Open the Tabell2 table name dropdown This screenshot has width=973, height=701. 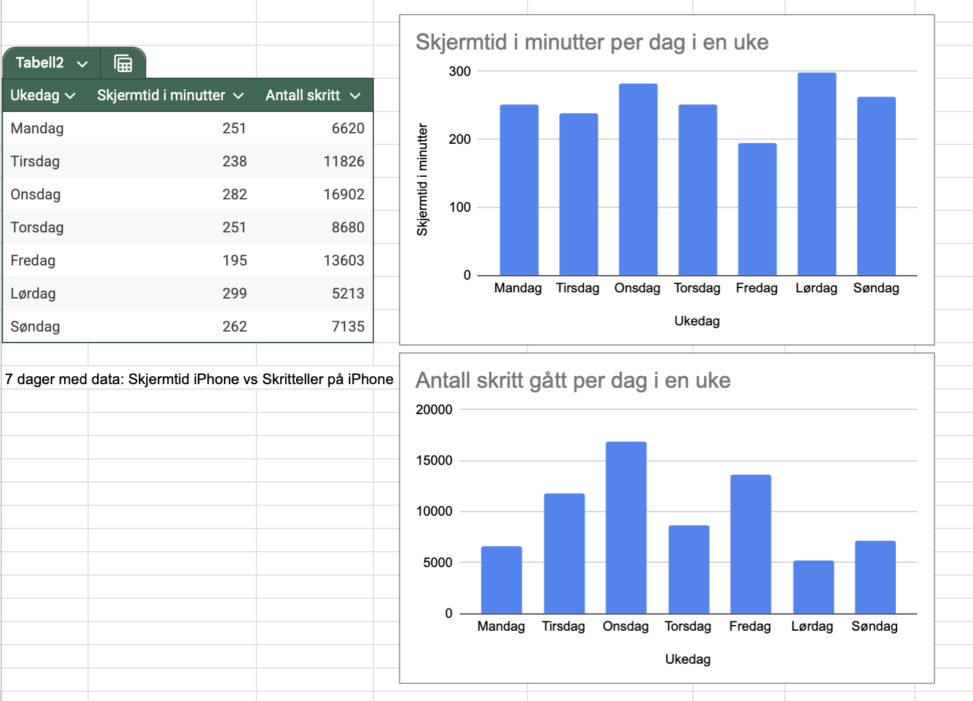tap(82, 63)
